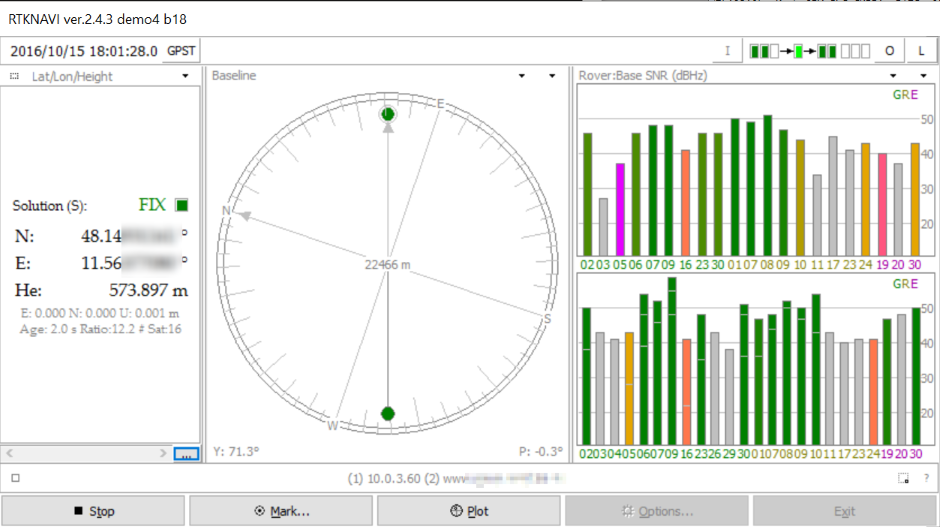Click the horizontal scrollbar right arrow

tap(165, 454)
